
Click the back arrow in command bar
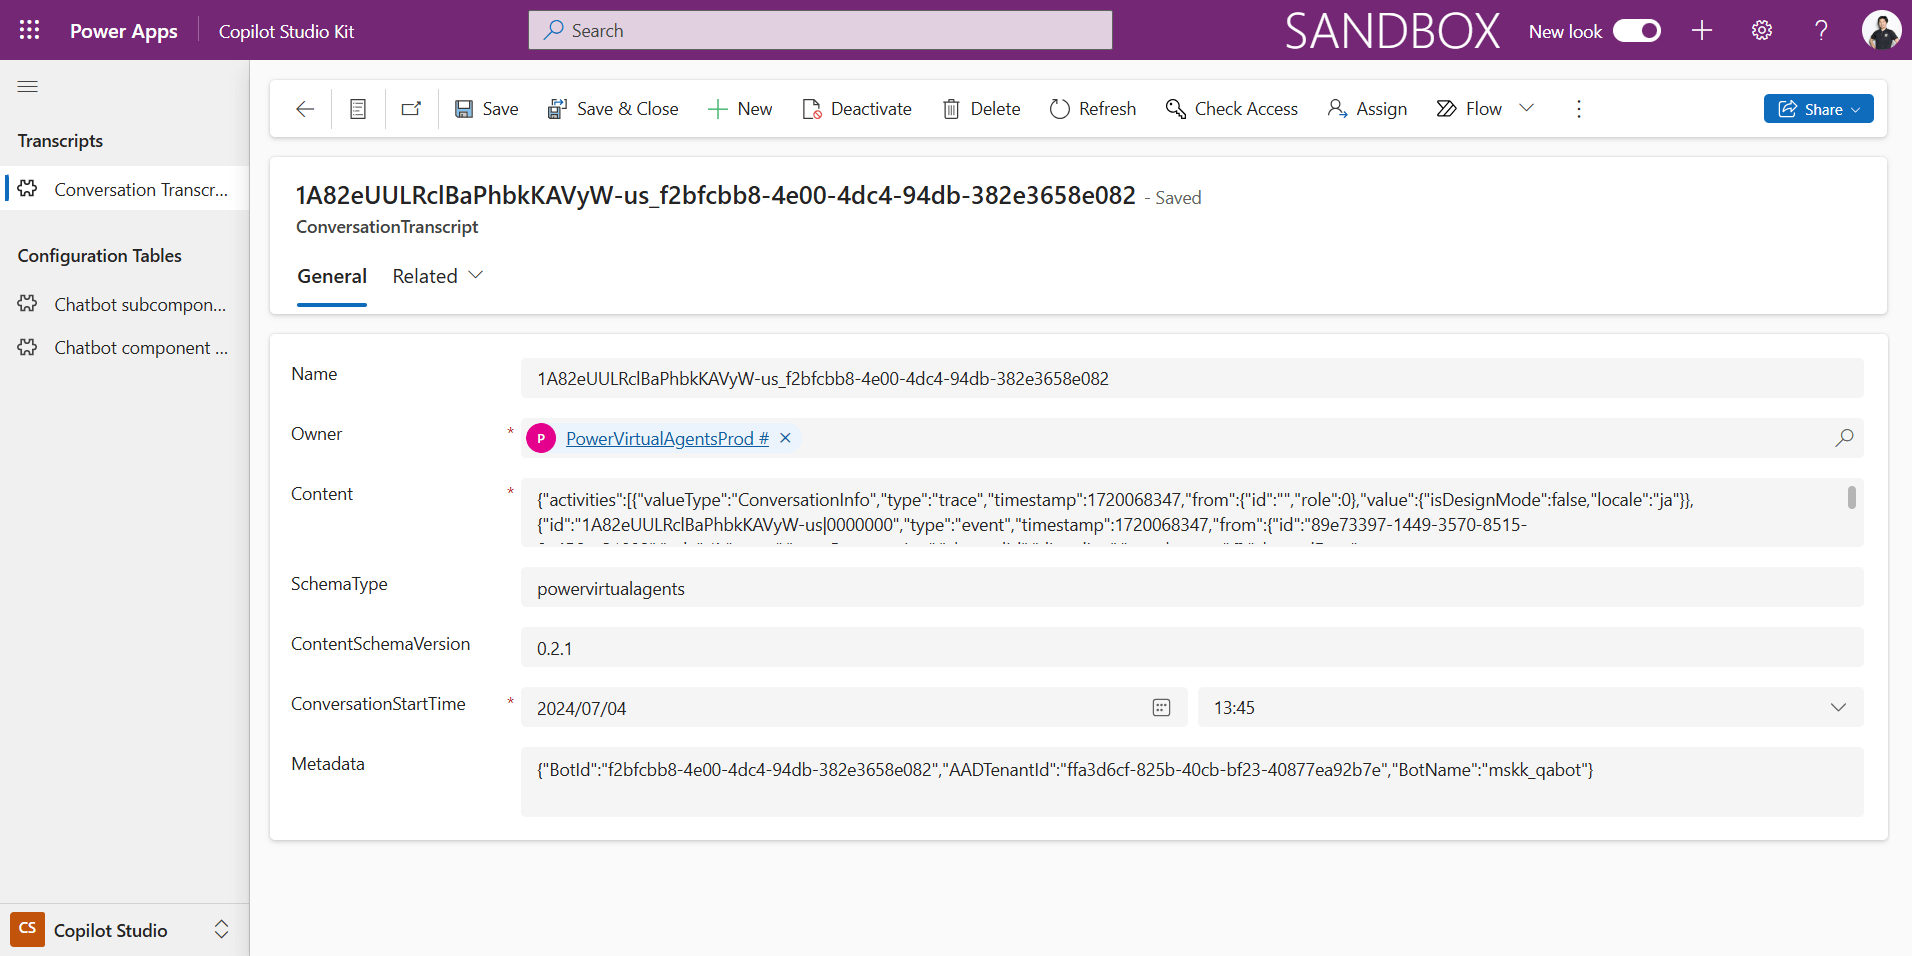click(305, 109)
